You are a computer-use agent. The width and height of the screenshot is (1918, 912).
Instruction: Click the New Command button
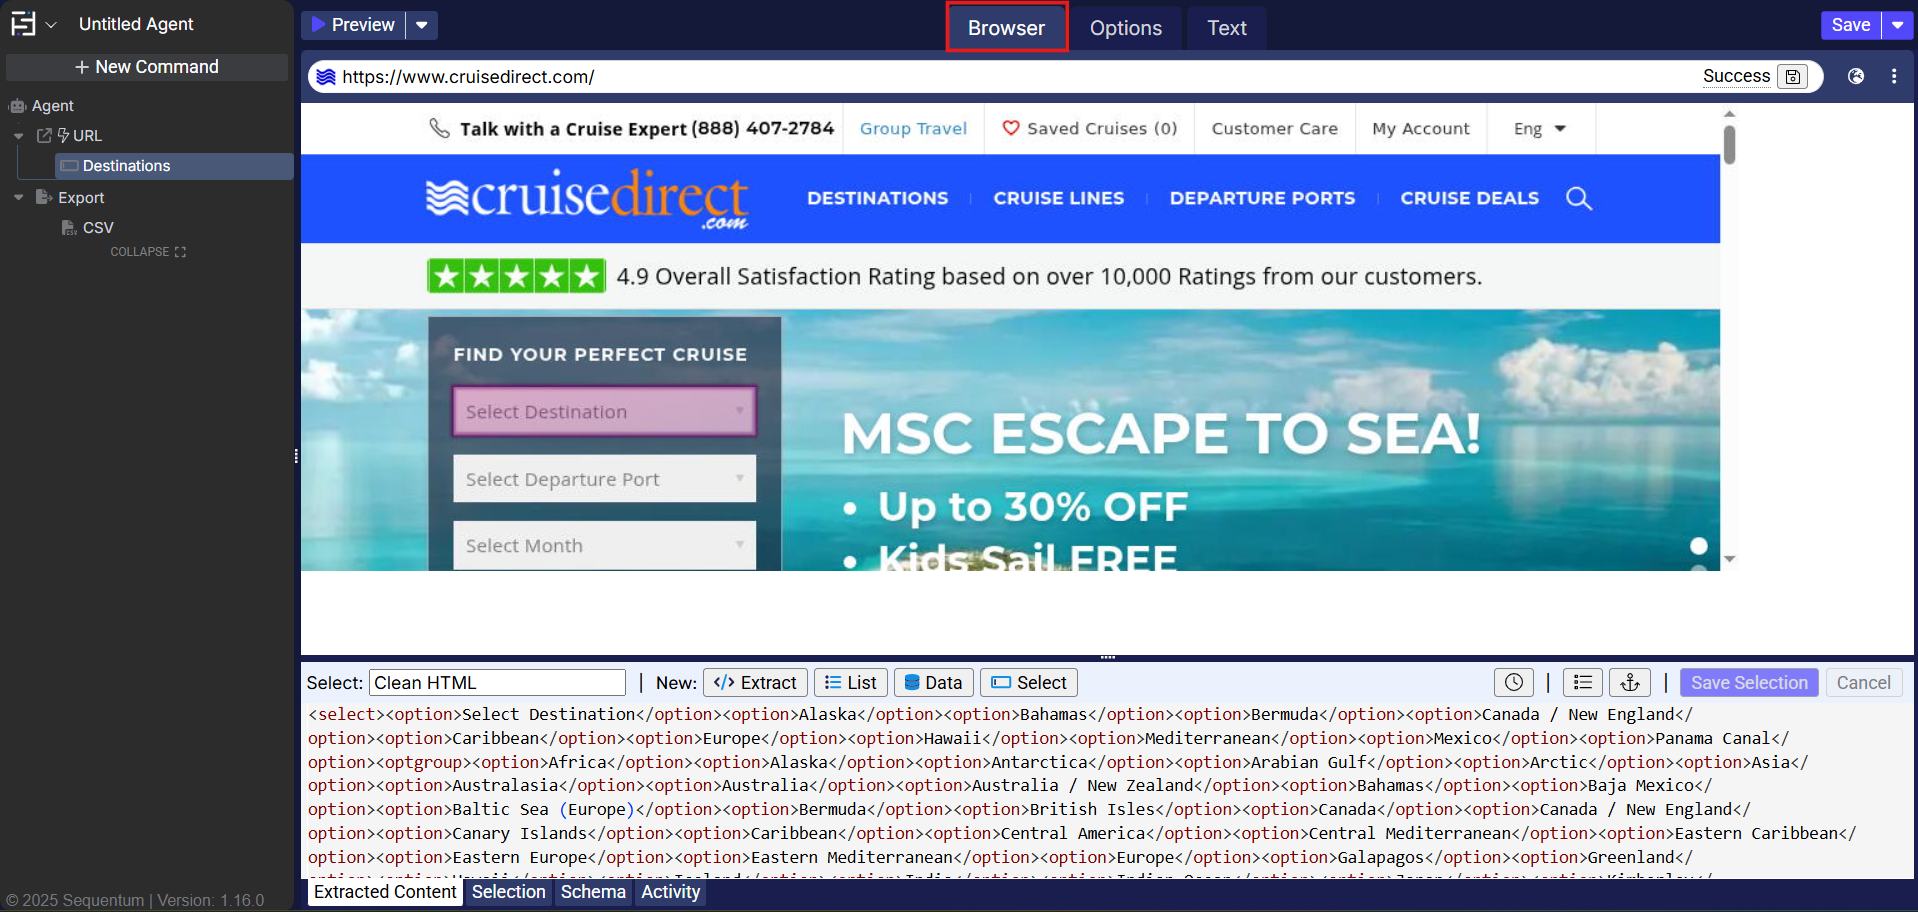point(147,67)
